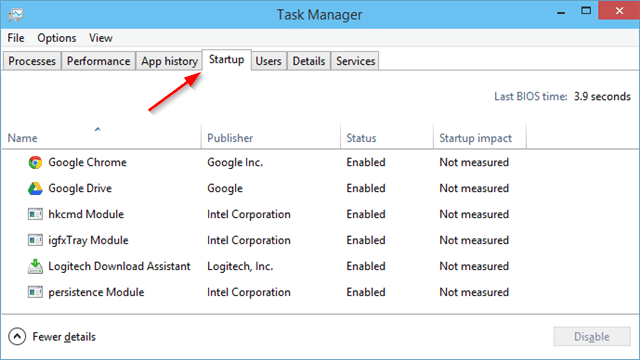Screen dimensions: 640x360
Task: Open the File menu
Action: [x=16, y=38]
